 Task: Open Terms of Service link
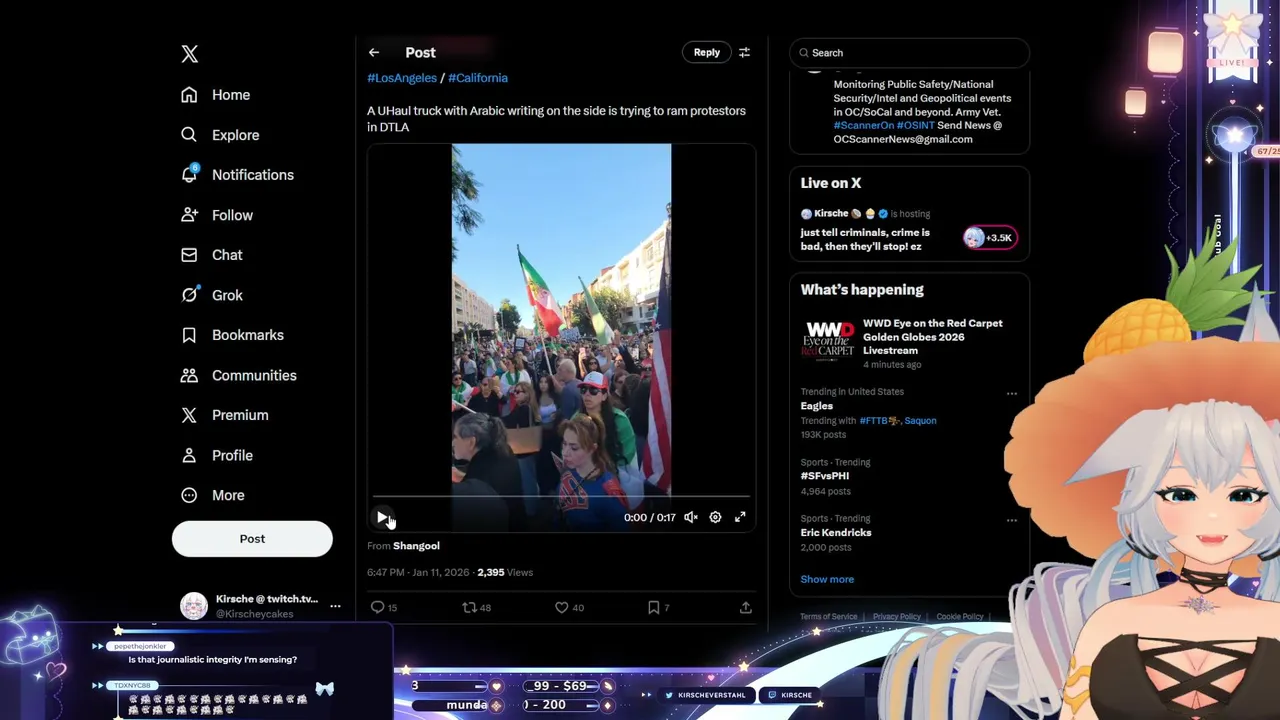click(828, 617)
